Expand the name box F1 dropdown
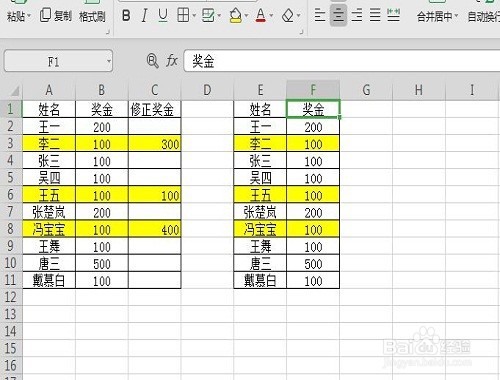 pos(108,61)
